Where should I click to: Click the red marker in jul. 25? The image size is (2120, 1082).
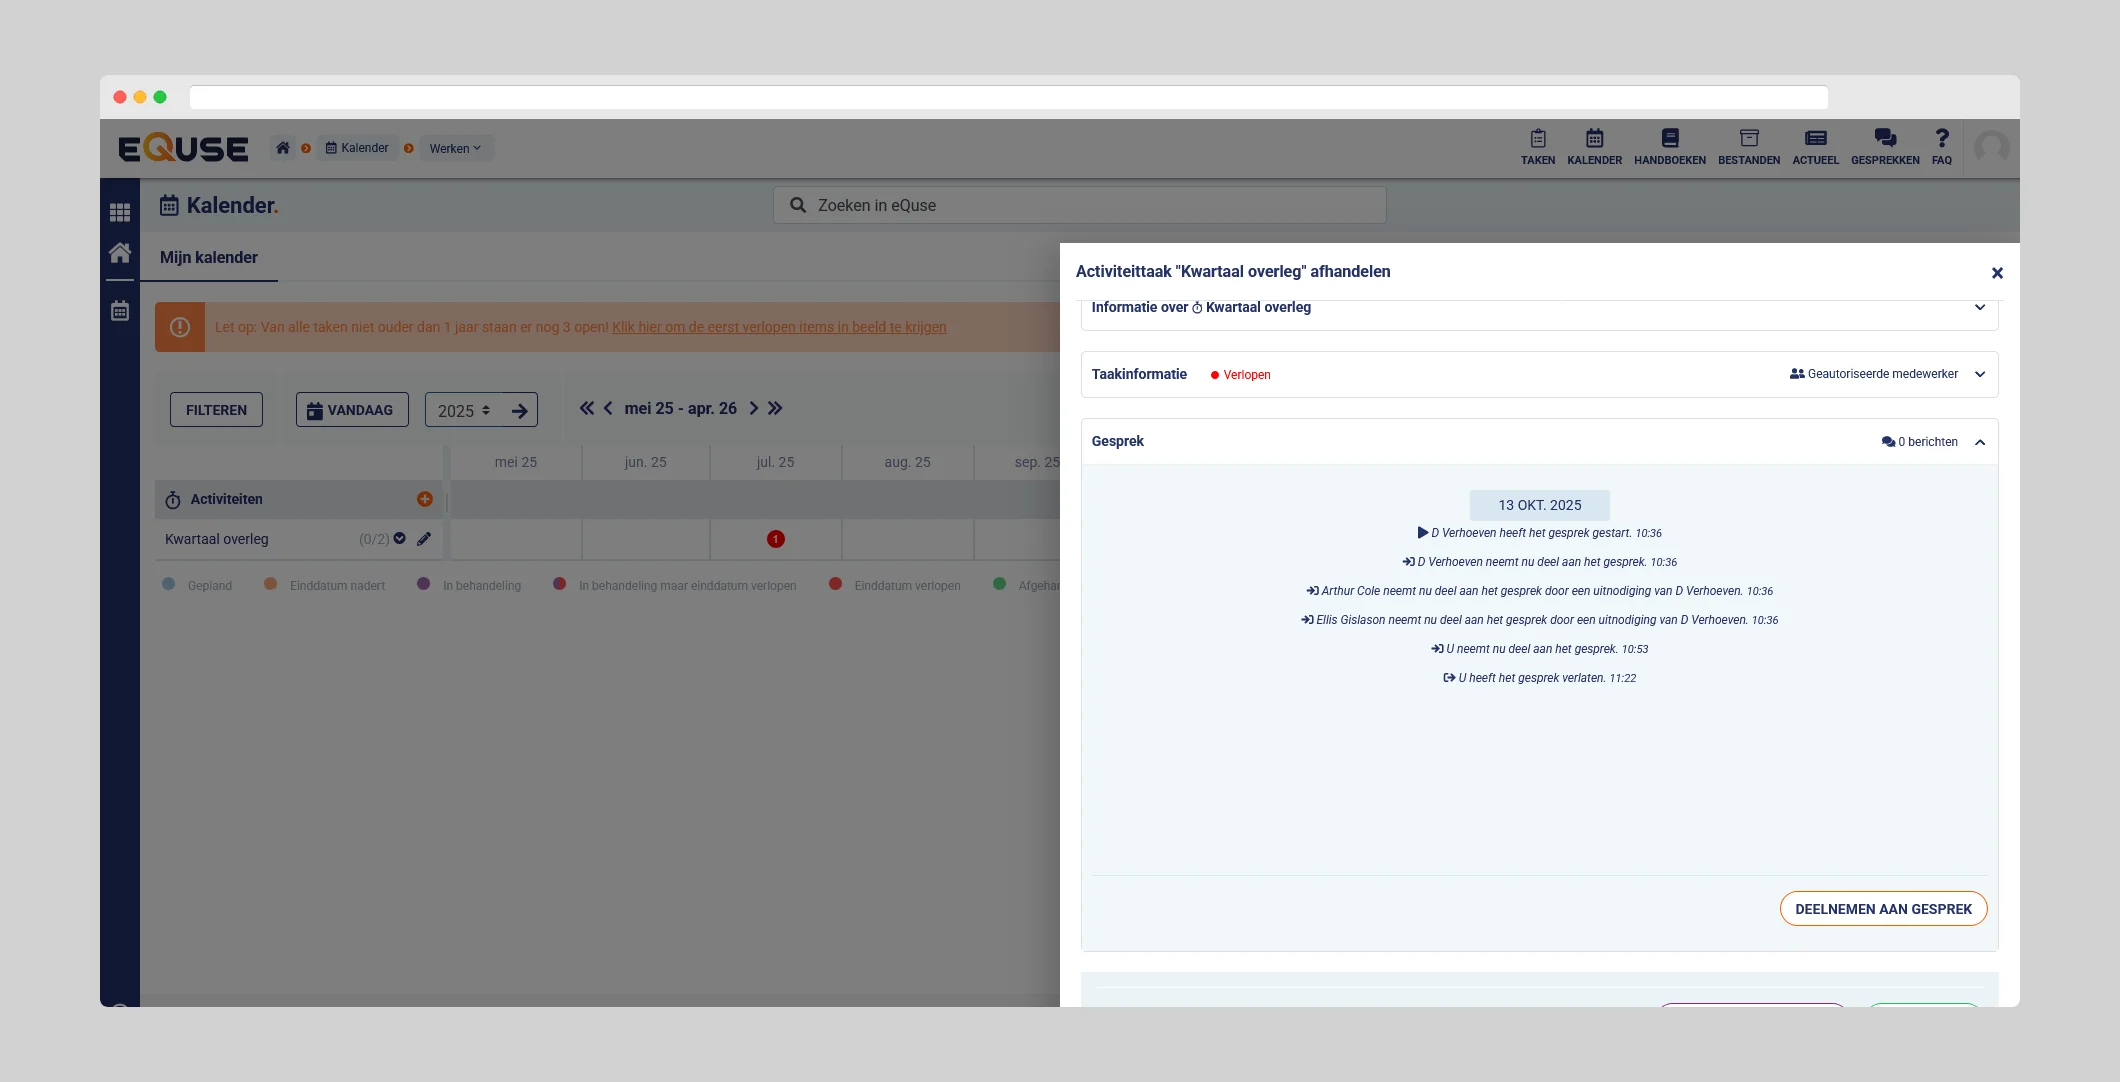click(775, 539)
